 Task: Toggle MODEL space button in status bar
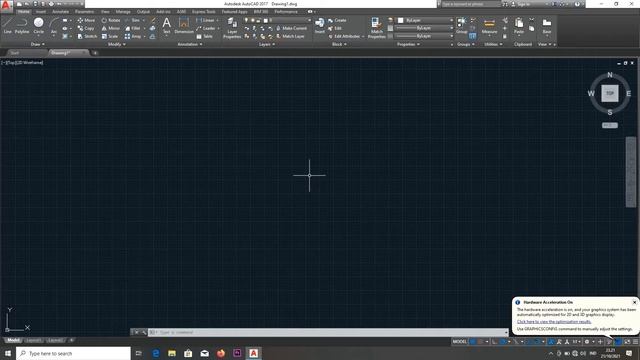pos(459,342)
